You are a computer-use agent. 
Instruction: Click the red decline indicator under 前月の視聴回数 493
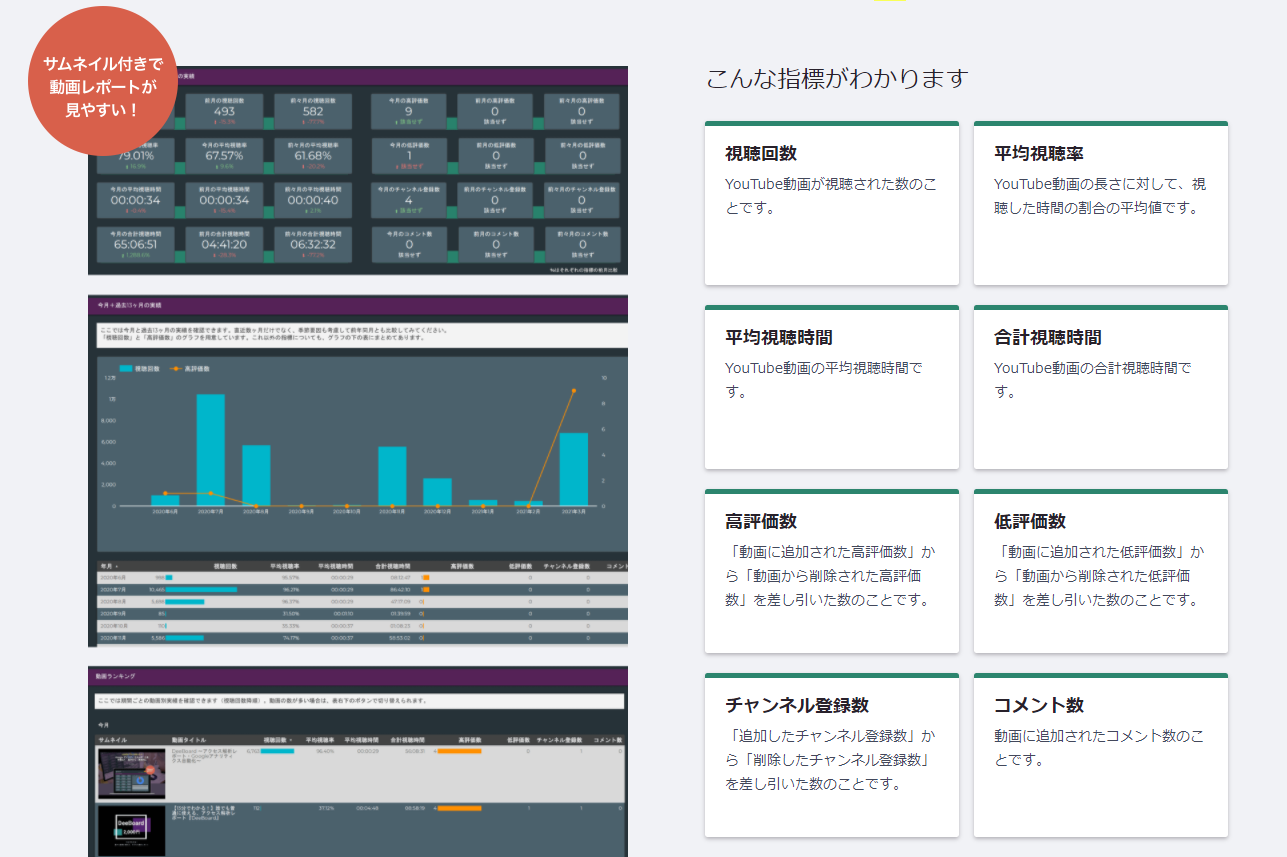click(x=222, y=122)
